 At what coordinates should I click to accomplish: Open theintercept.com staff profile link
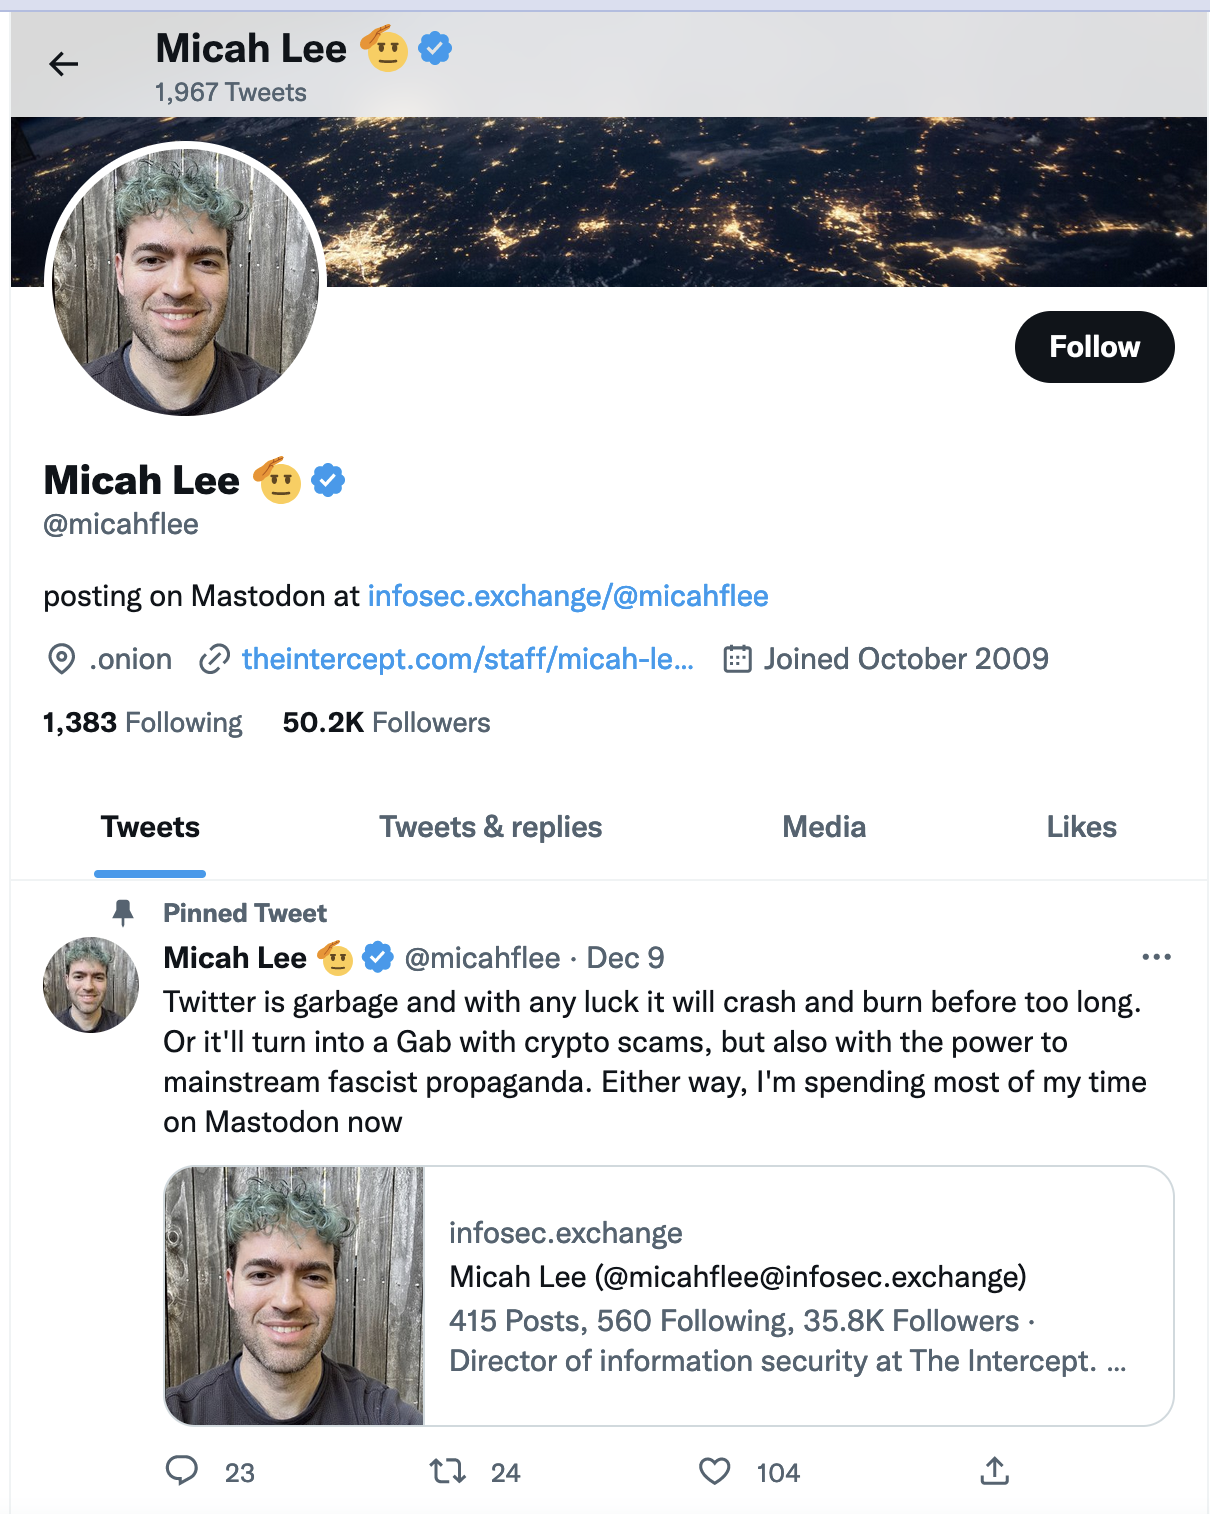[x=466, y=658]
